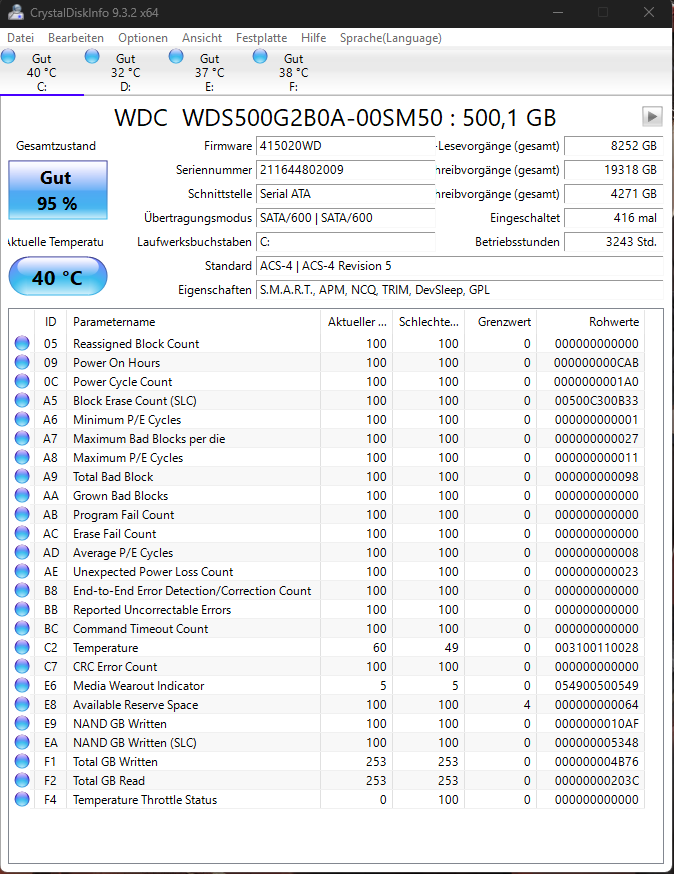The width and height of the screenshot is (674, 874).
Task: Switch to drive F: tab at 38 °C
Action: (x=294, y=72)
